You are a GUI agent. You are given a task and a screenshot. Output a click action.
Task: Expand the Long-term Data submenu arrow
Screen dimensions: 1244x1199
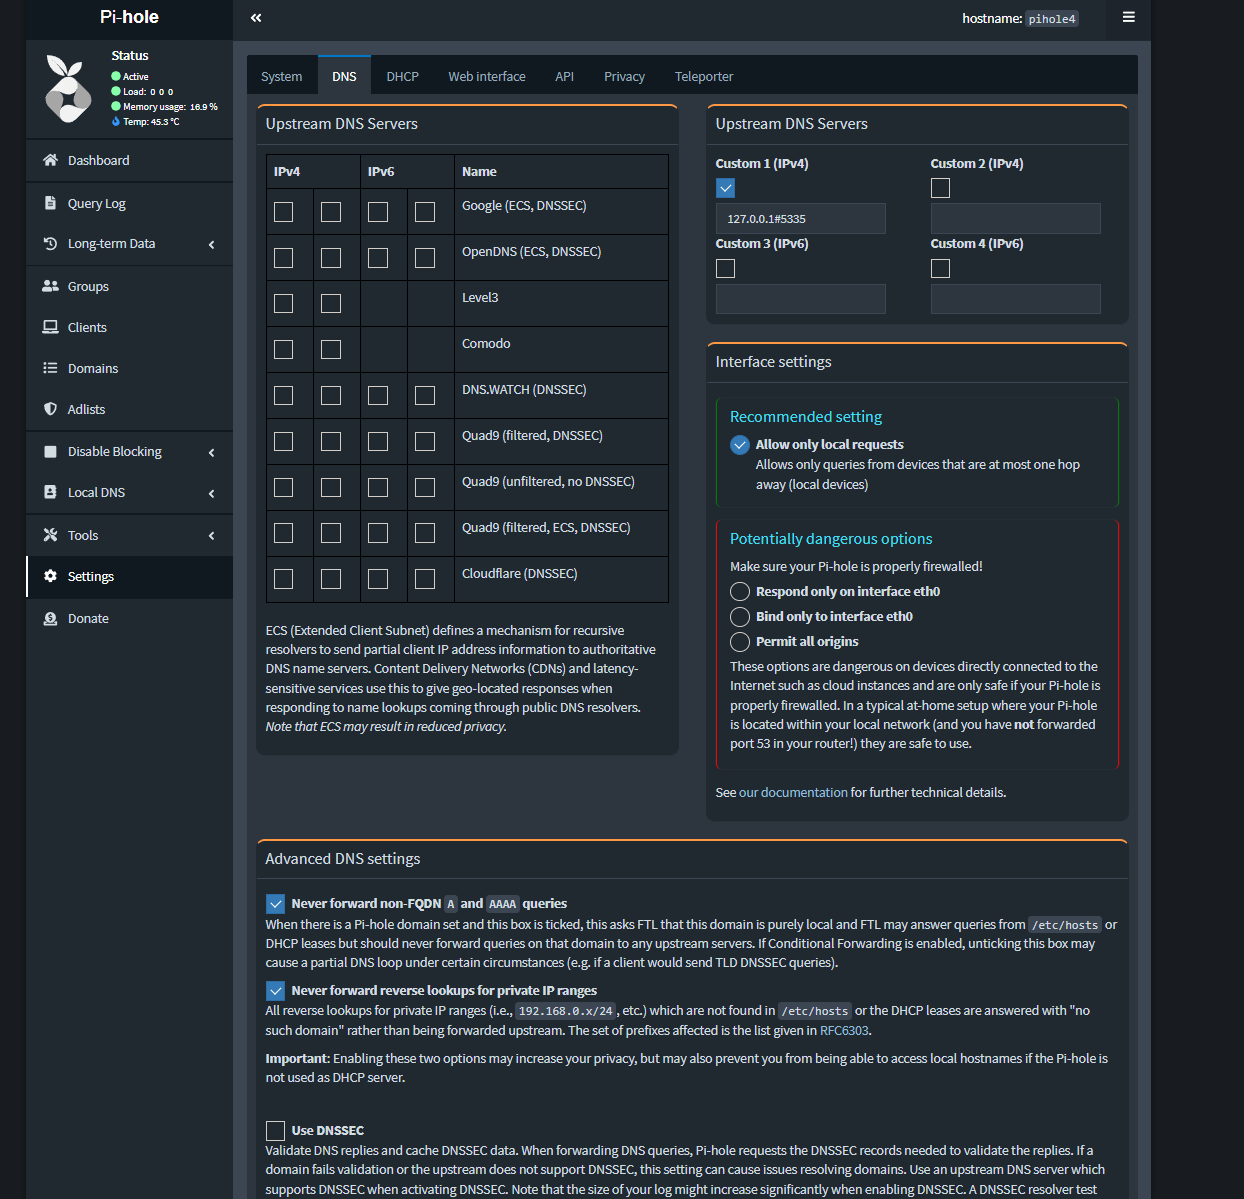tap(211, 245)
